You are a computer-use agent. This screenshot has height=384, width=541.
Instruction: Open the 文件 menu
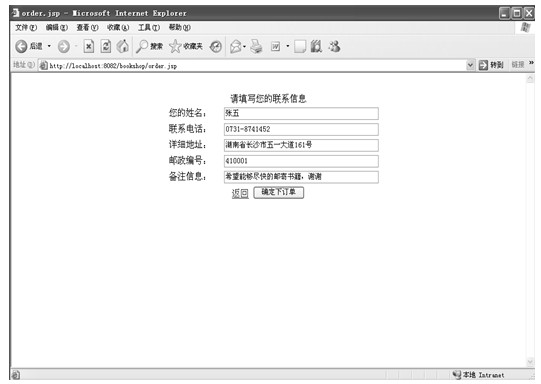pos(26,28)
